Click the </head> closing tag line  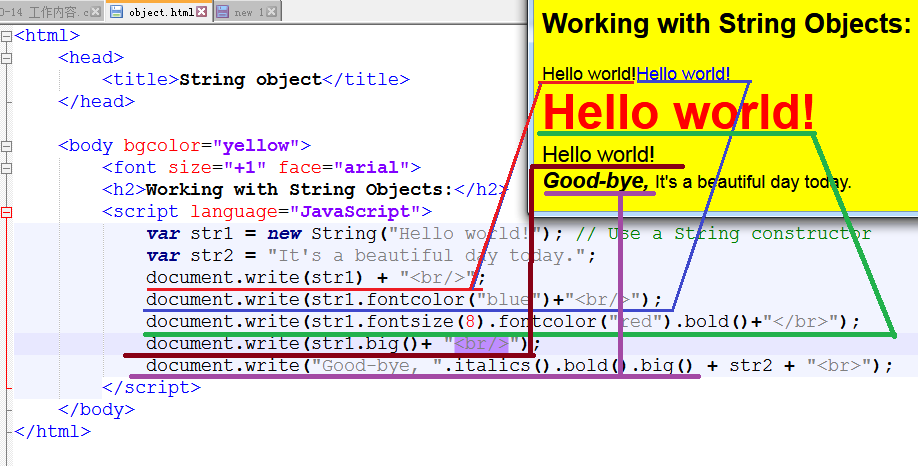click(x=97, y=102)
